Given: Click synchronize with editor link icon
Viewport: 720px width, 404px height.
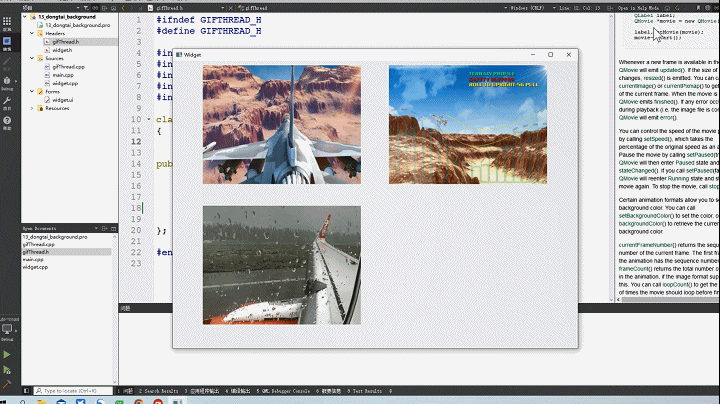Looking at the screenshot, I should point(95,8).
